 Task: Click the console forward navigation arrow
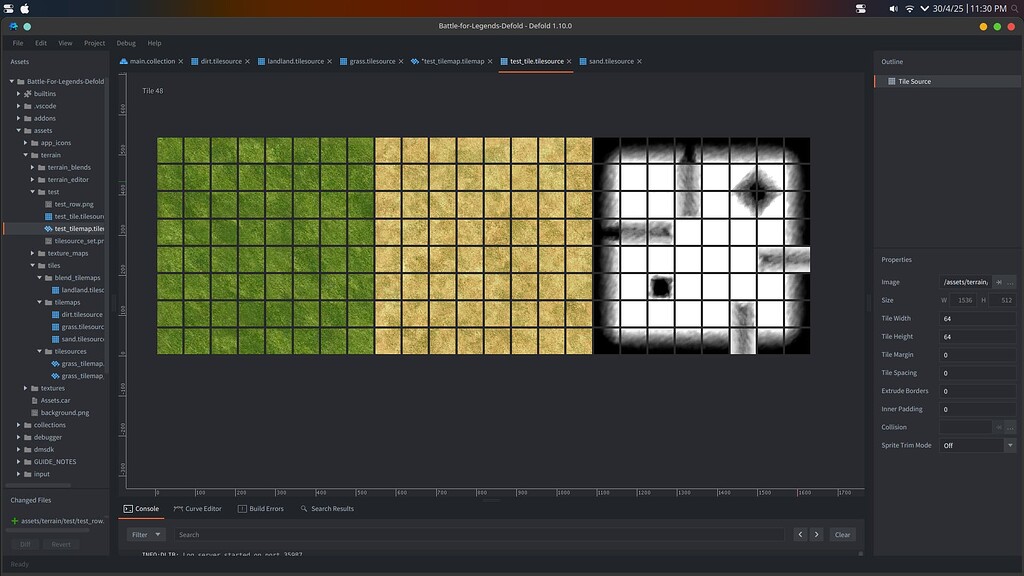817,534
